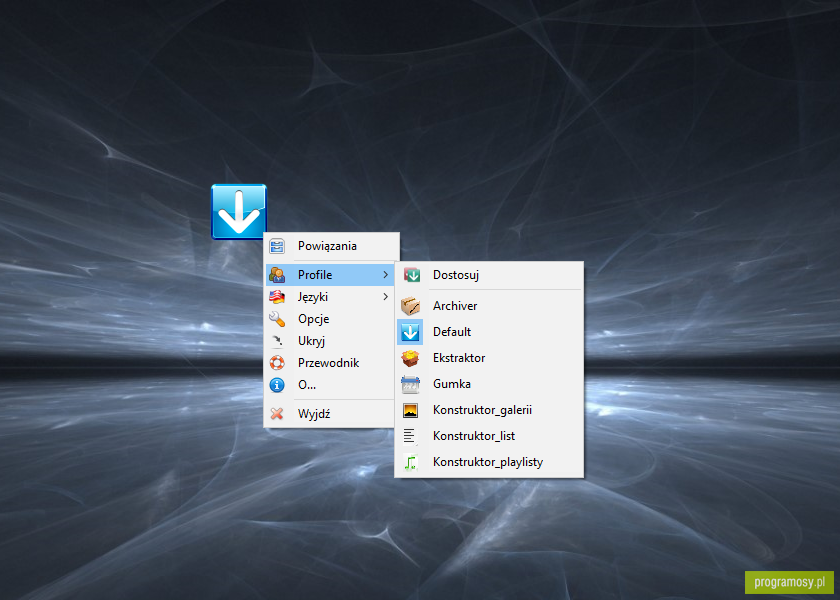Image resolution: width=840 pixels, height=600 pixels.
Task: Click the Przewodnik lifebuoy icon
Action: coord(277,363)
